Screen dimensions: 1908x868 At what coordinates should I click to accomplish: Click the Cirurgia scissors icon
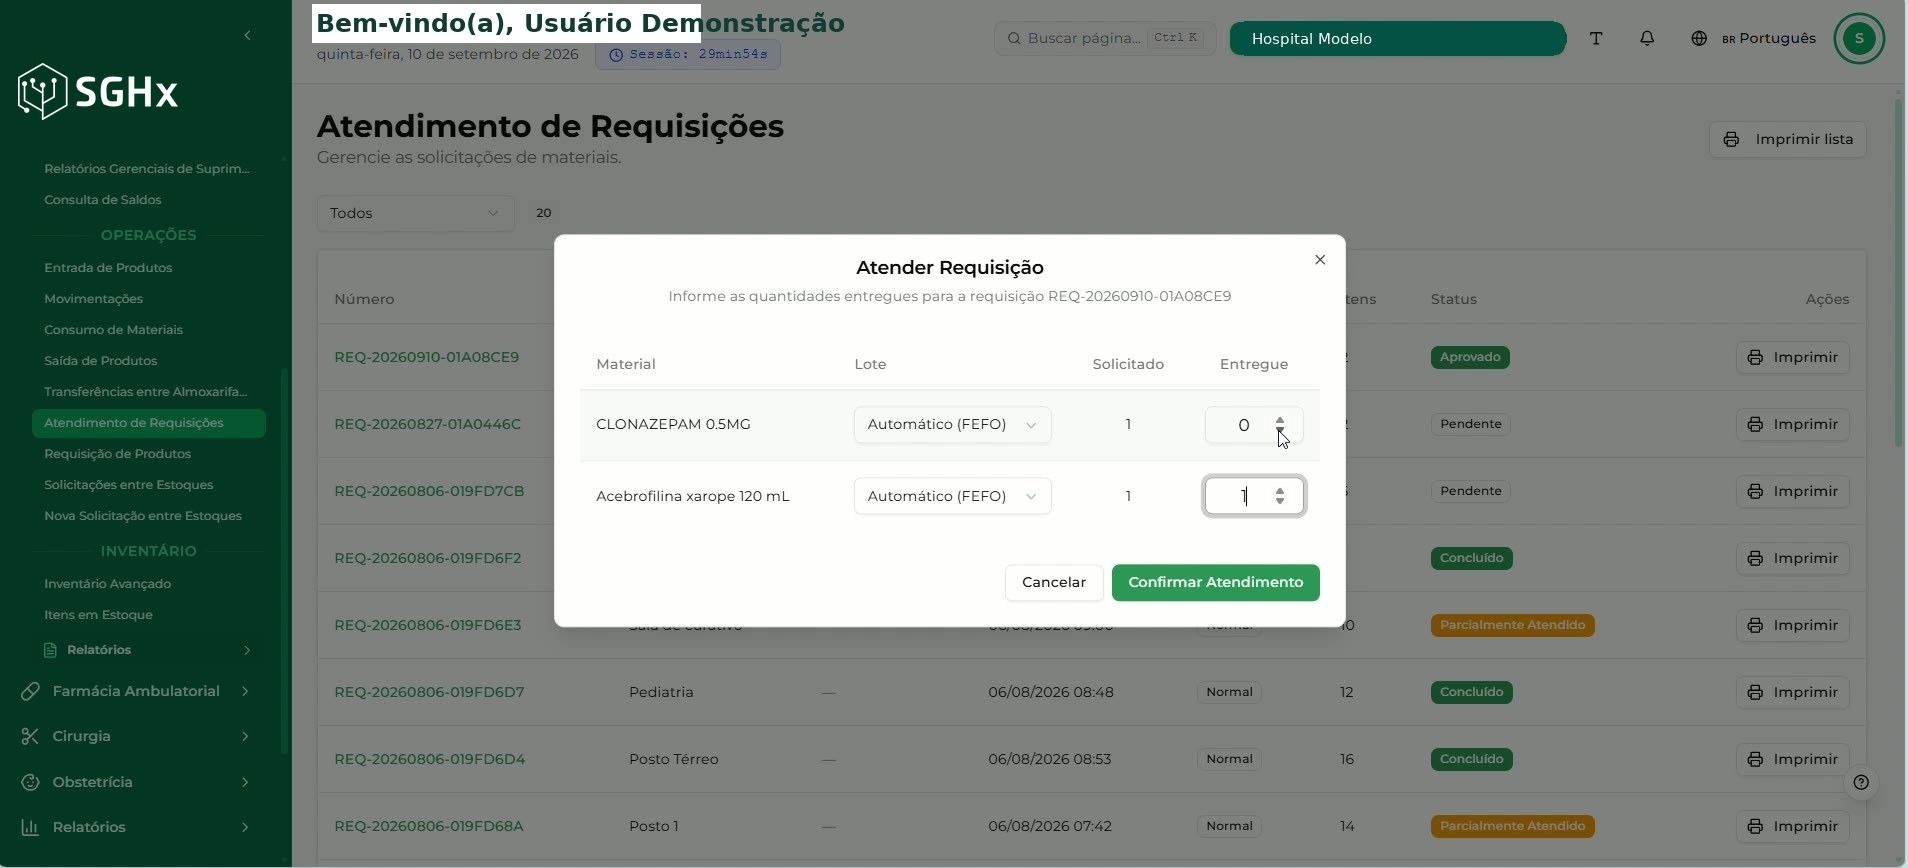30,736
